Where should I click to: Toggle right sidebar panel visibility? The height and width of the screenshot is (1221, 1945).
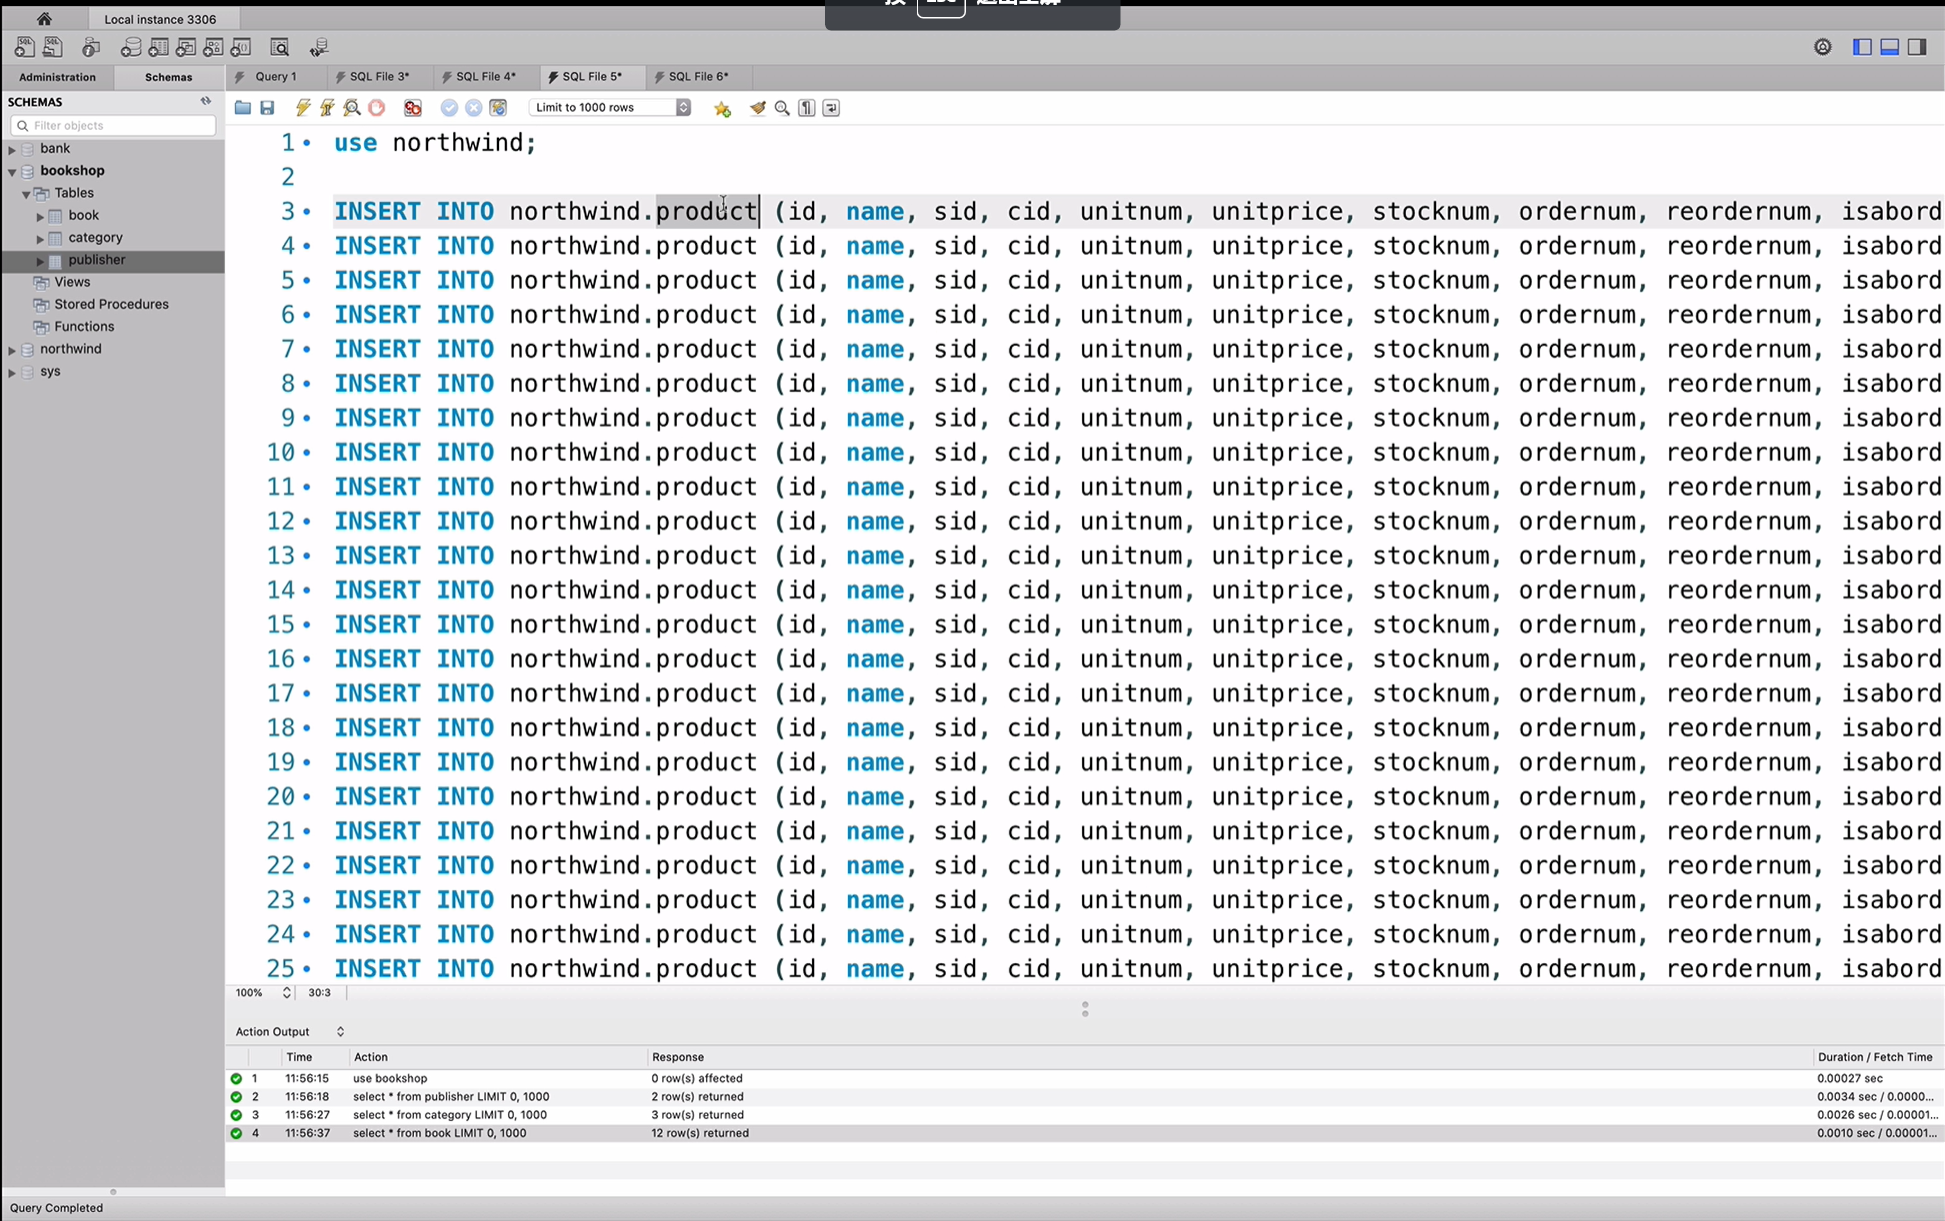pos(1917,47)
